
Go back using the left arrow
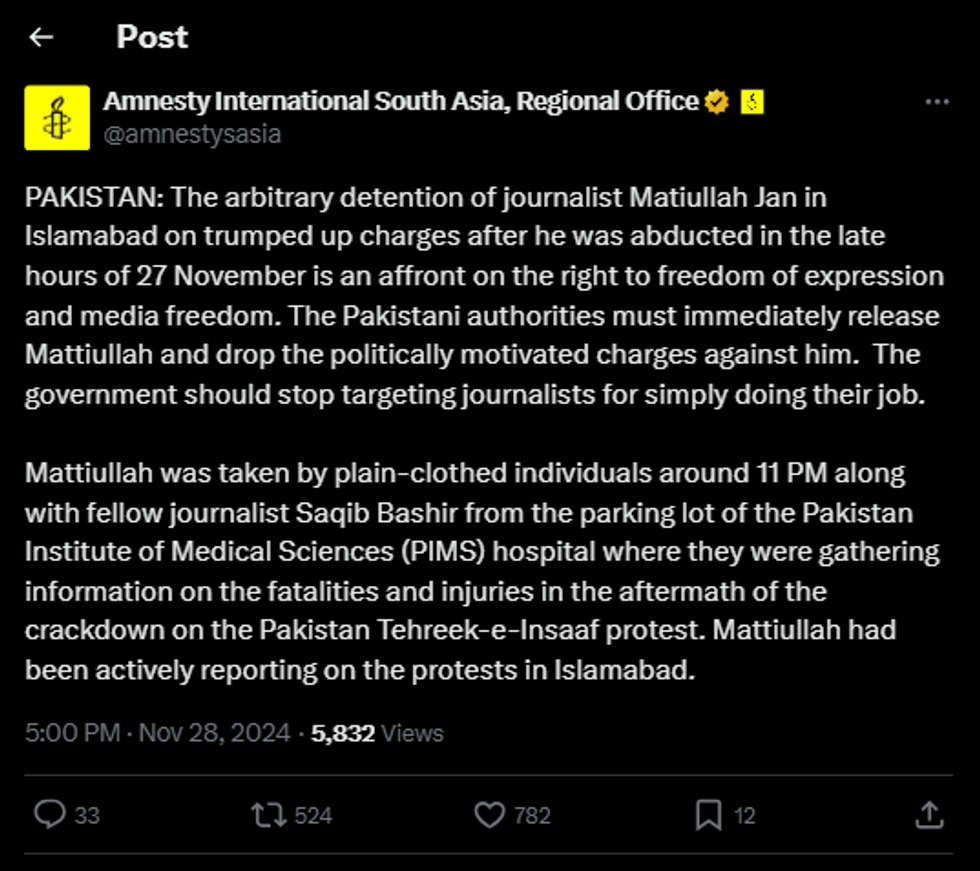[x=41, y=38]
